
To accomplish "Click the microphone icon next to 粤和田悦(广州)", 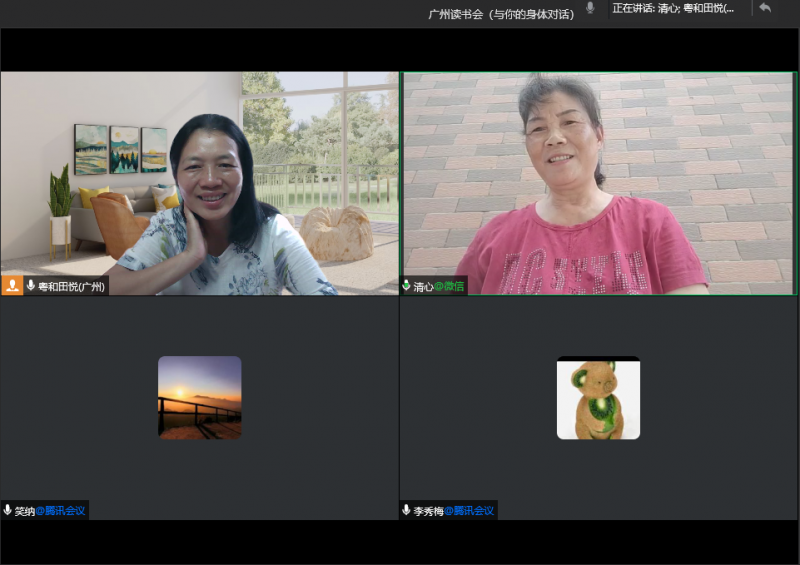I will 31,286.
